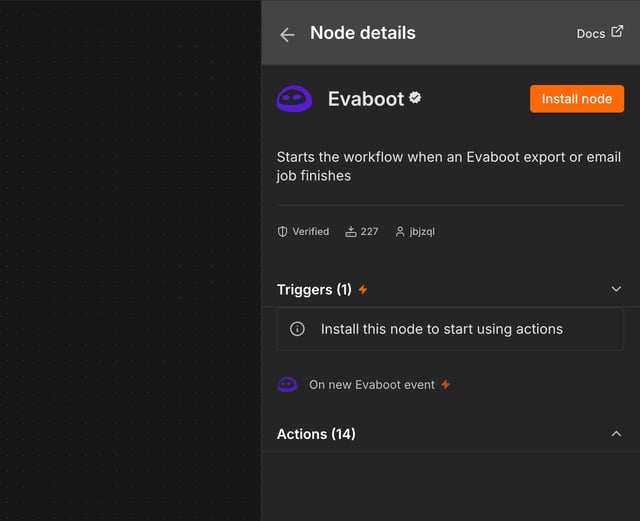Image resolution: width=640 pixels, height=521 pixels.
Task: Open the Docs external link
Action: click(x=599, y=33)
